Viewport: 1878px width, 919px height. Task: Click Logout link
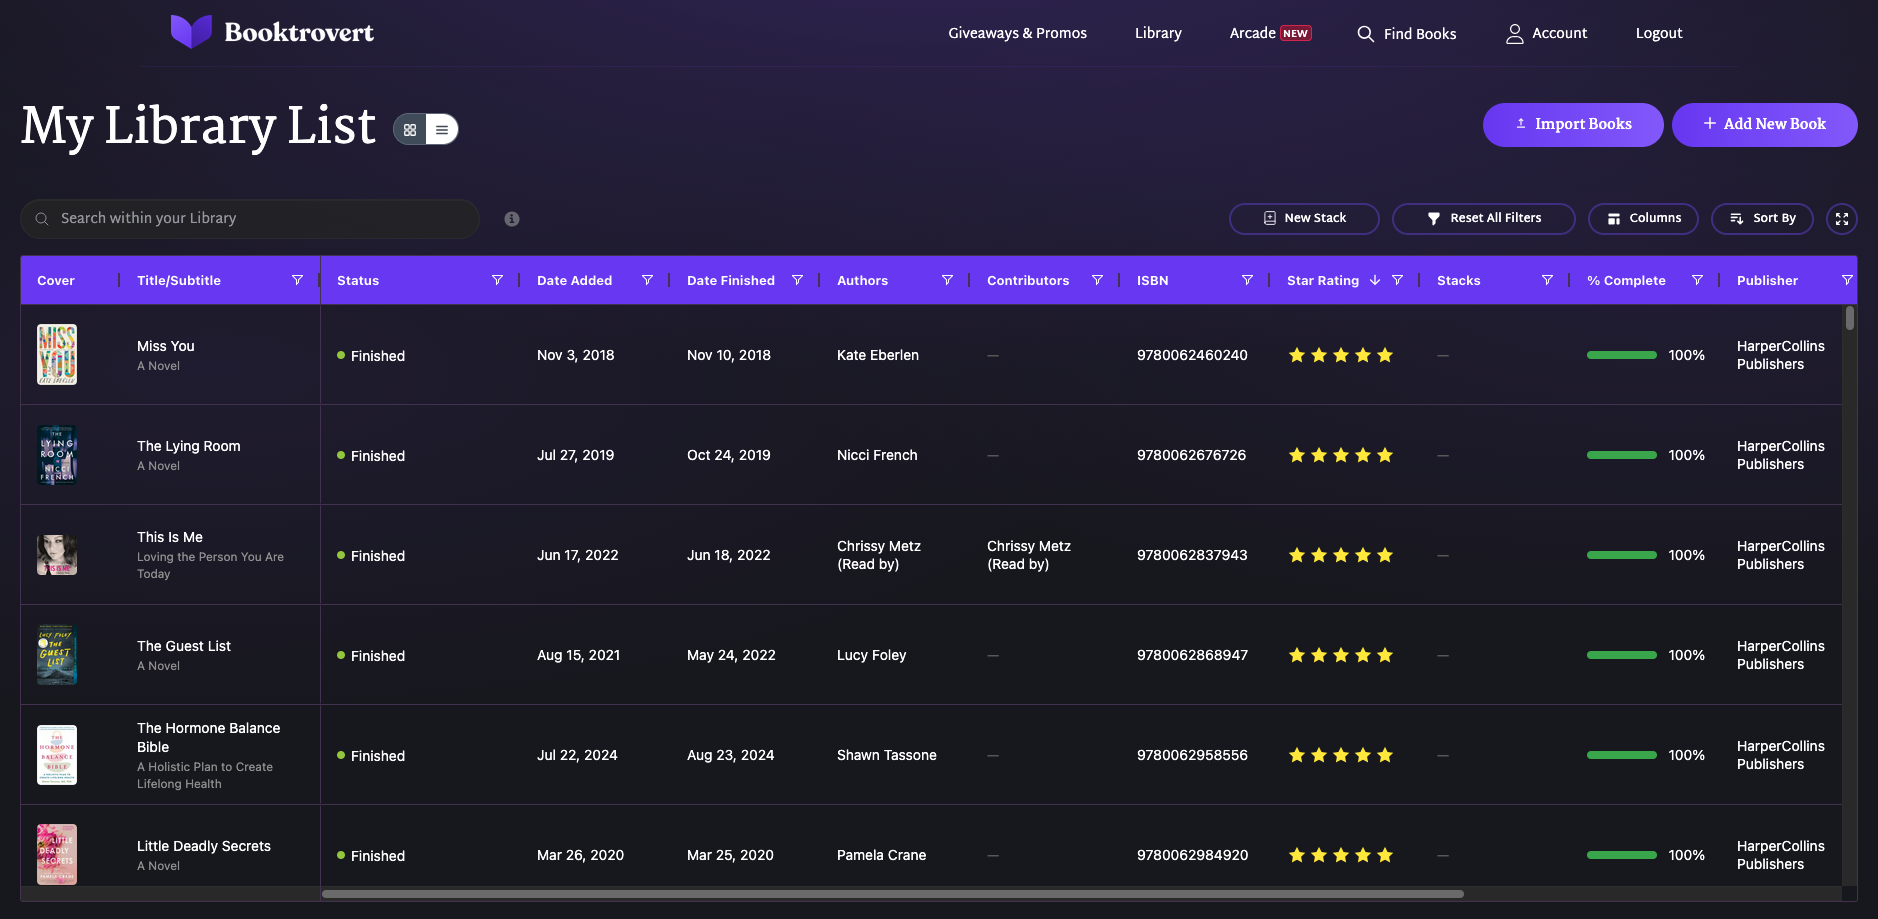coord(1659,33)
